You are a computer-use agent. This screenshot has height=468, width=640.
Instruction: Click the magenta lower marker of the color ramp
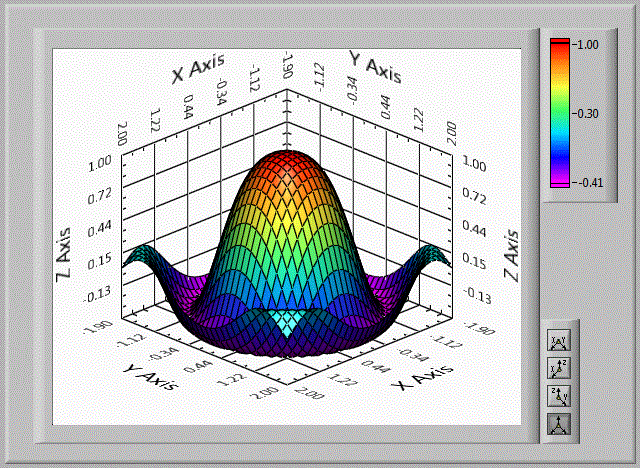point(560,183)
